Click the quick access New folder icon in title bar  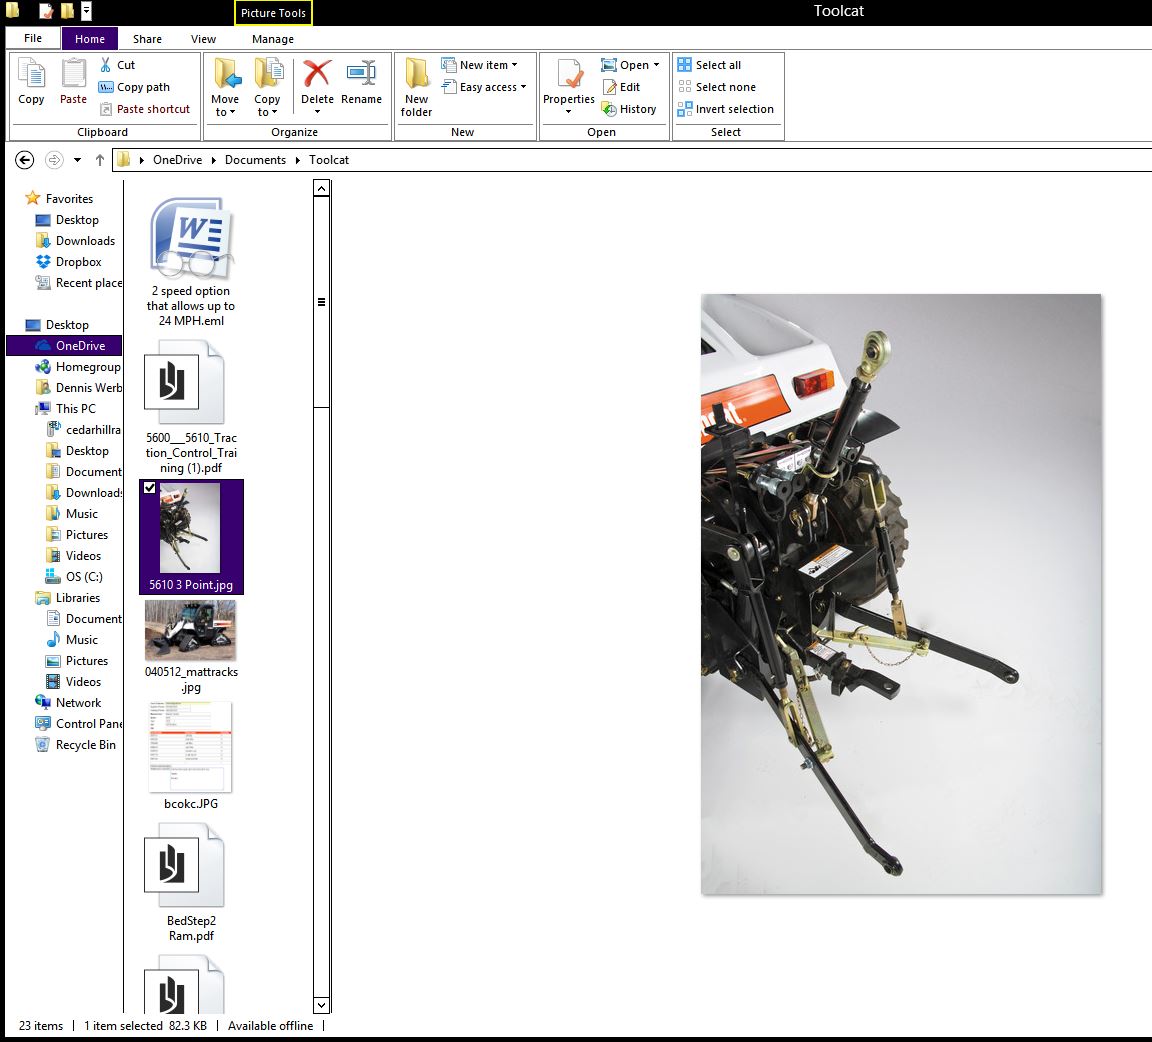(67, 11)
